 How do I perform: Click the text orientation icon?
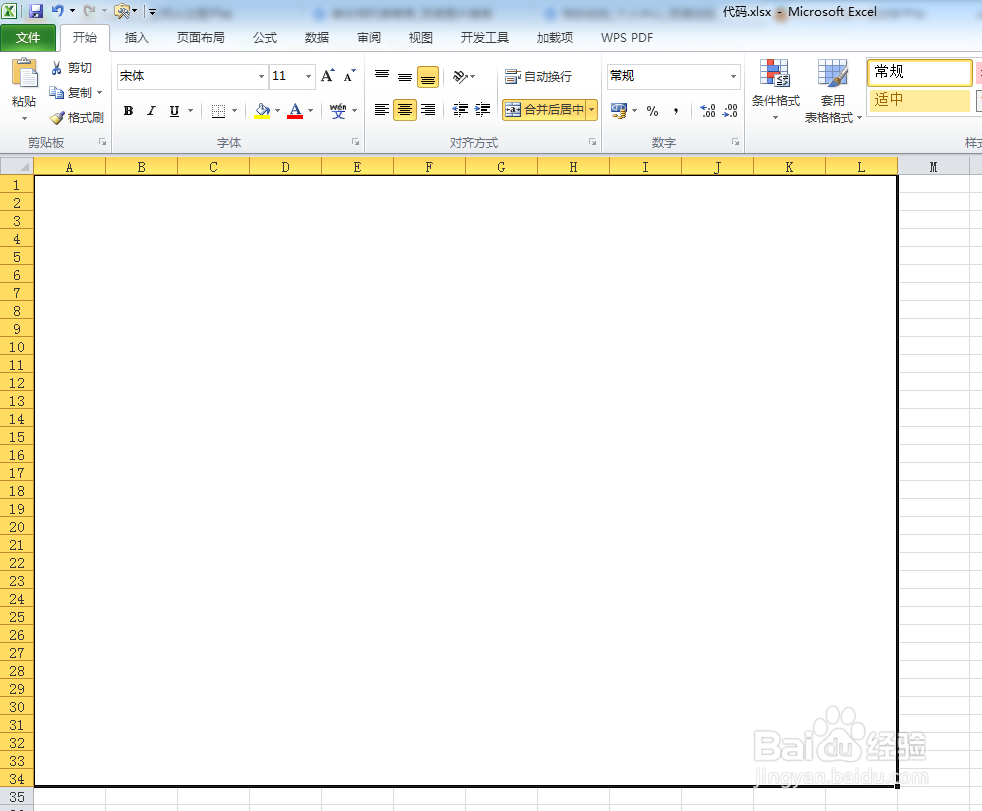pyautogui.click(x=461, y=76)
